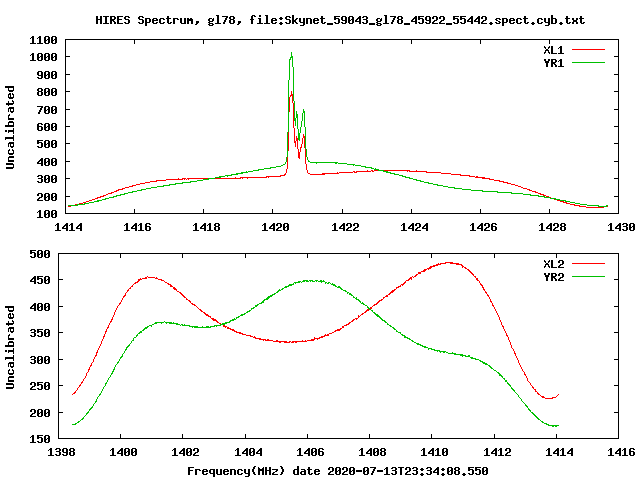Click the green YR1 peak near 1000
Image resolution: width=640 pixels, height=480 pixels.
coord(291,53)
